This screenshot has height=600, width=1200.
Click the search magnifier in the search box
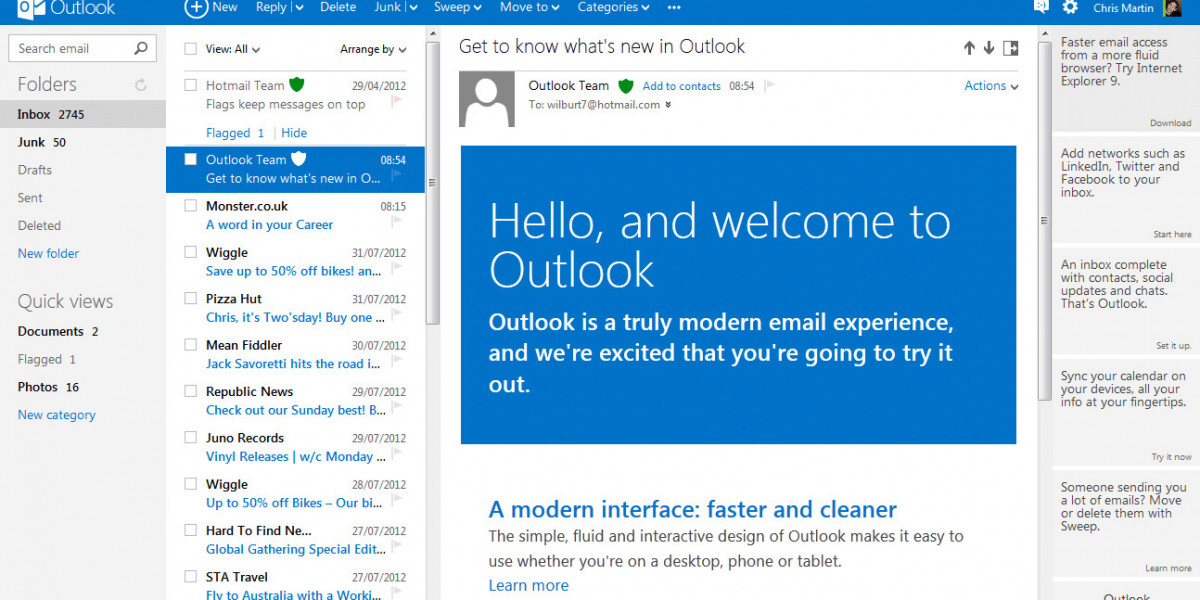(x=141, y=47)
